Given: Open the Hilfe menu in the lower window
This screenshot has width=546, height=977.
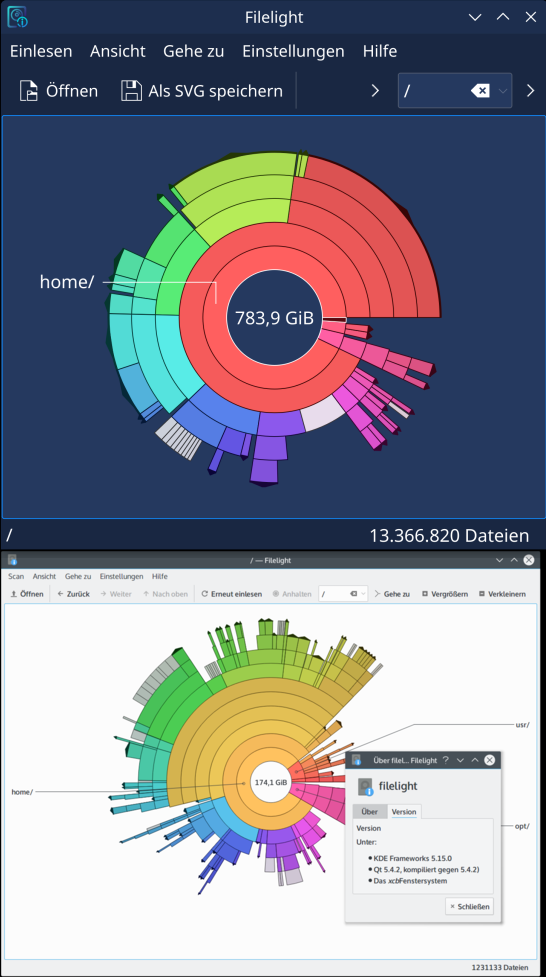Looking at the screenshot, I should [x=160, y=576].
